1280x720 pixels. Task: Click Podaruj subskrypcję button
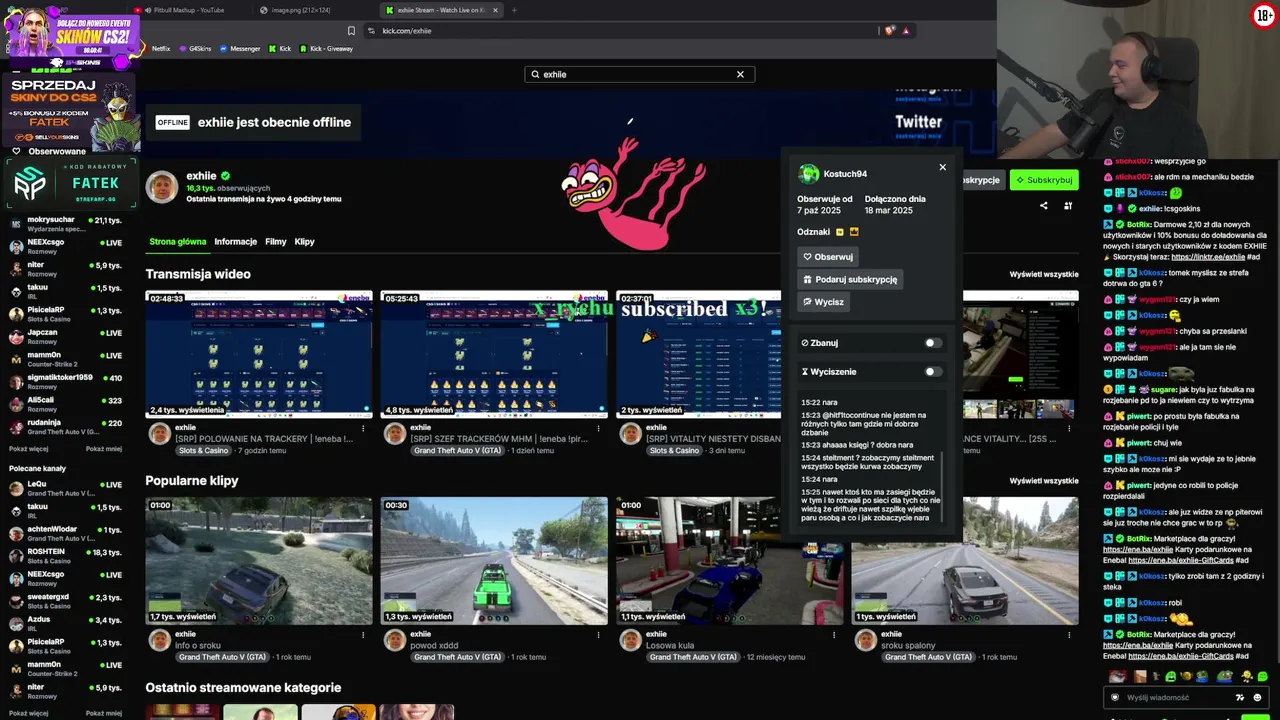850,280
